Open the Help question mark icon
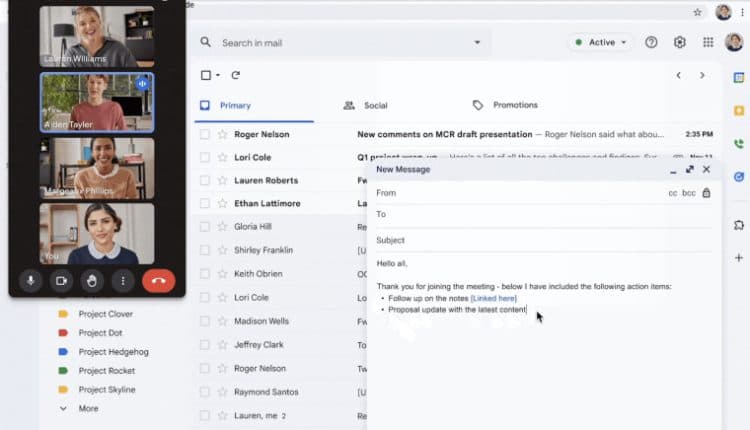Viewport: 750px width, 430px height. pos(651,42)
